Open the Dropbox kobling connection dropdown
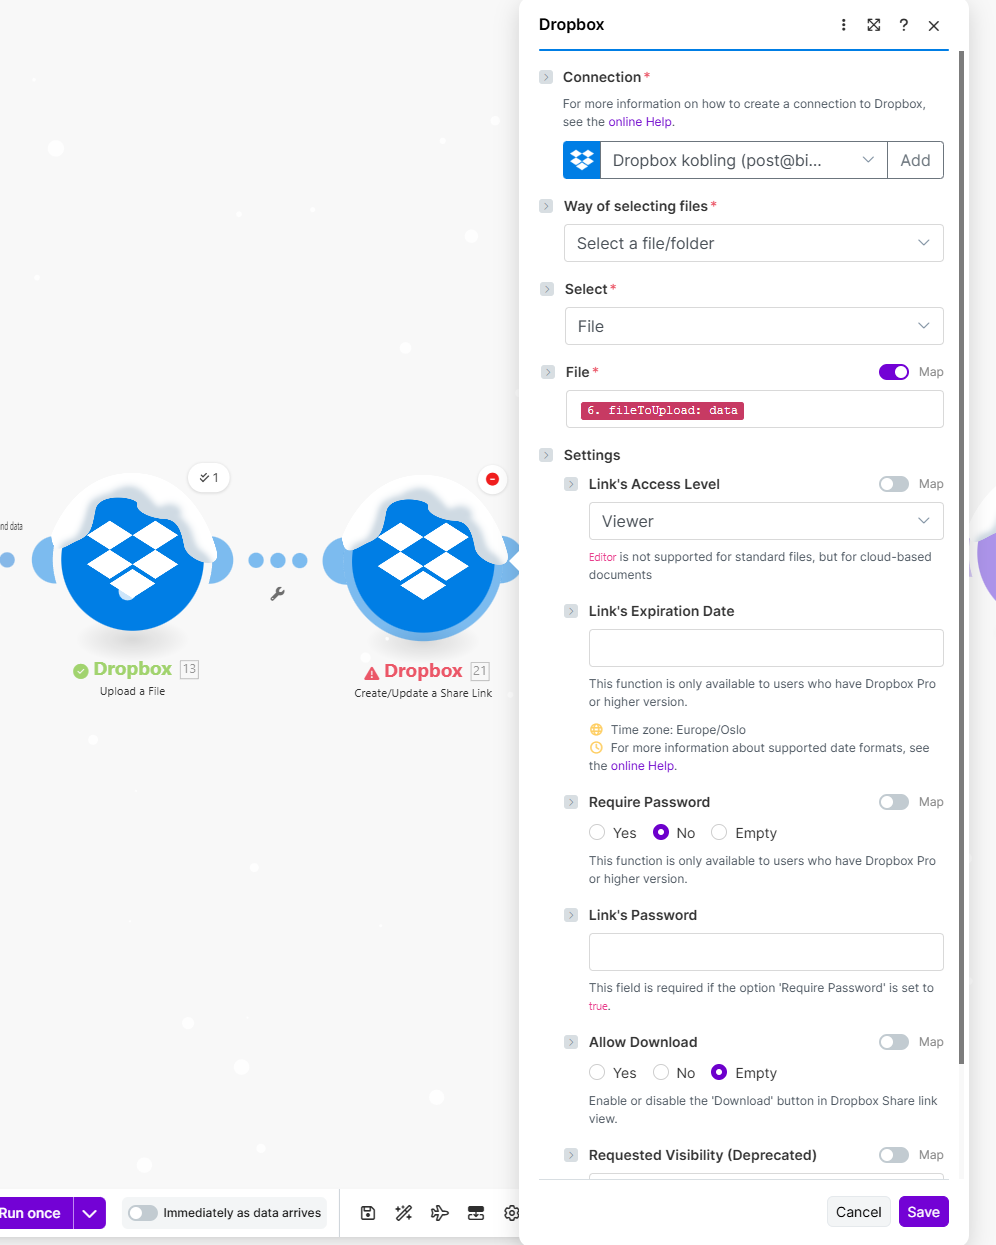 tap(744, 160)
